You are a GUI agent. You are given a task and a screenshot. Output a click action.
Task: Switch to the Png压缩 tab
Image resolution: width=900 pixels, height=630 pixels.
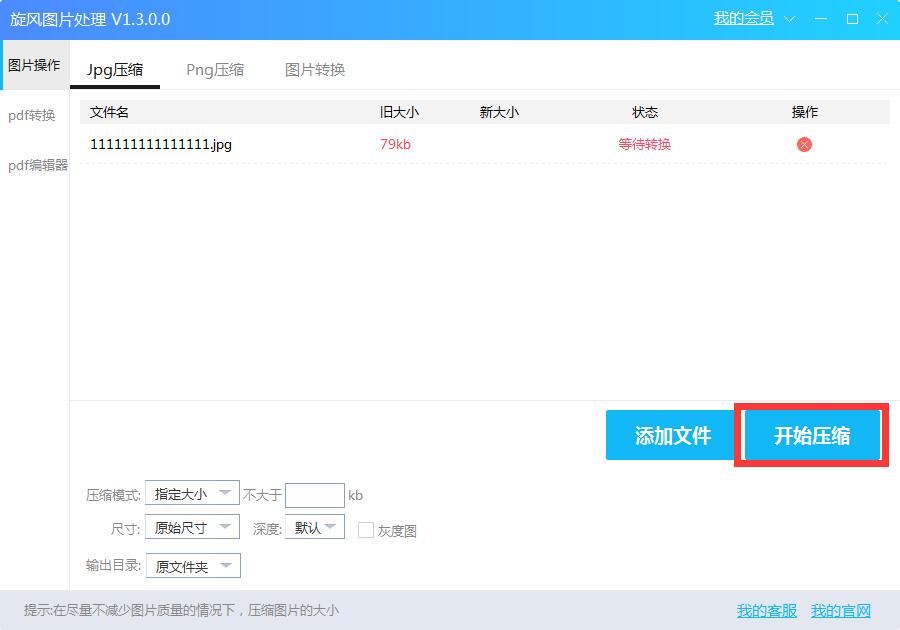coord(213,70)
